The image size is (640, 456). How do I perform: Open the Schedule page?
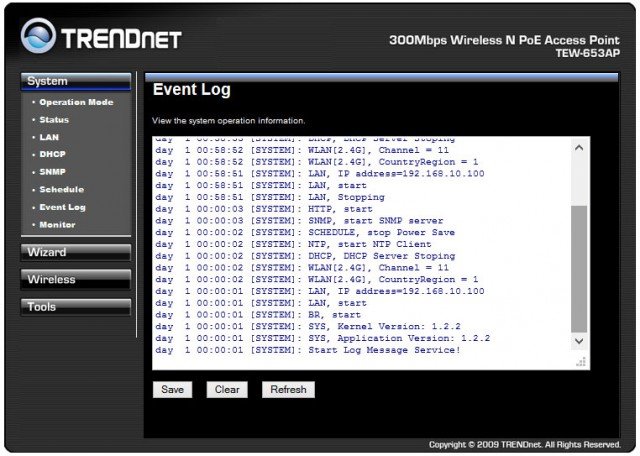click(61, 190)
